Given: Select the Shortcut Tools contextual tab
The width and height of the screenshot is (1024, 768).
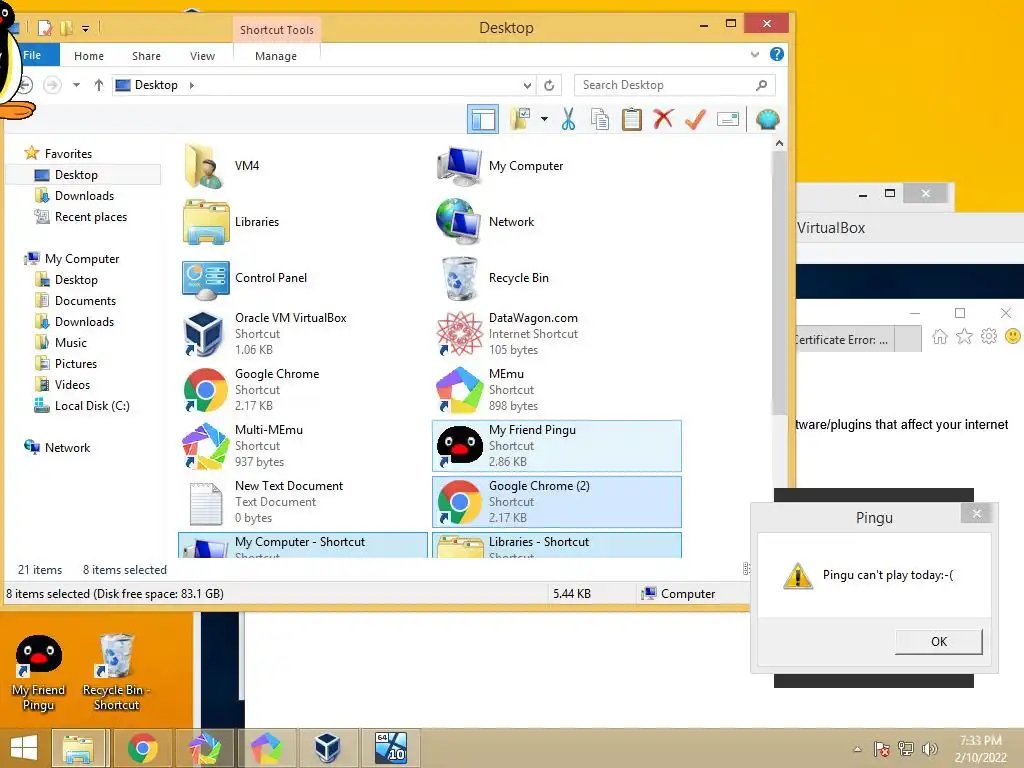Looking at the screenshot, I should click(x=277, y=30).
